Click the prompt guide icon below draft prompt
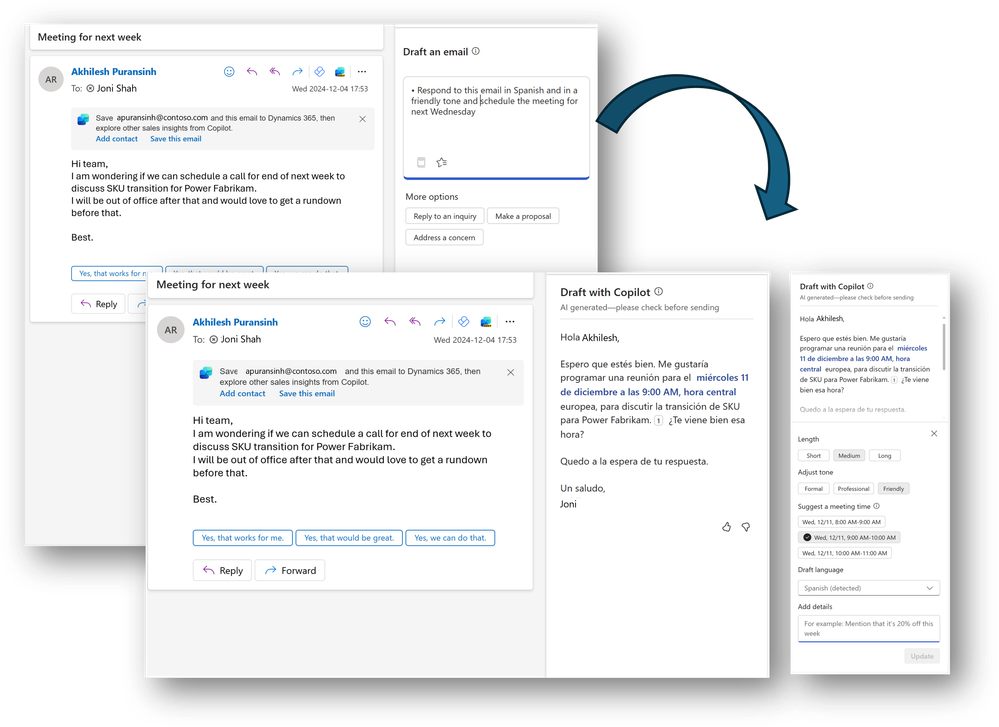Viewport: 999px width, 727px height. point(421,162)
